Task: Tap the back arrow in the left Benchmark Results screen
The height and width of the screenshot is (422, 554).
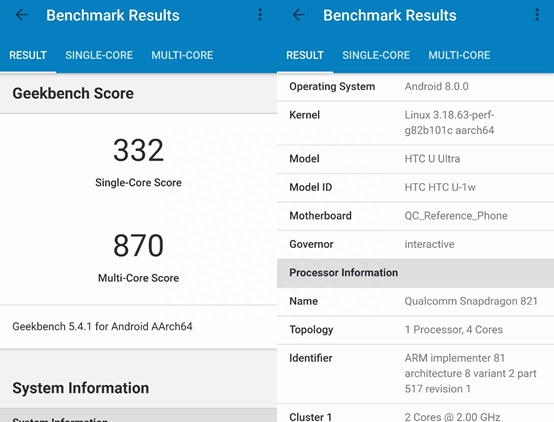Action: 22,15
